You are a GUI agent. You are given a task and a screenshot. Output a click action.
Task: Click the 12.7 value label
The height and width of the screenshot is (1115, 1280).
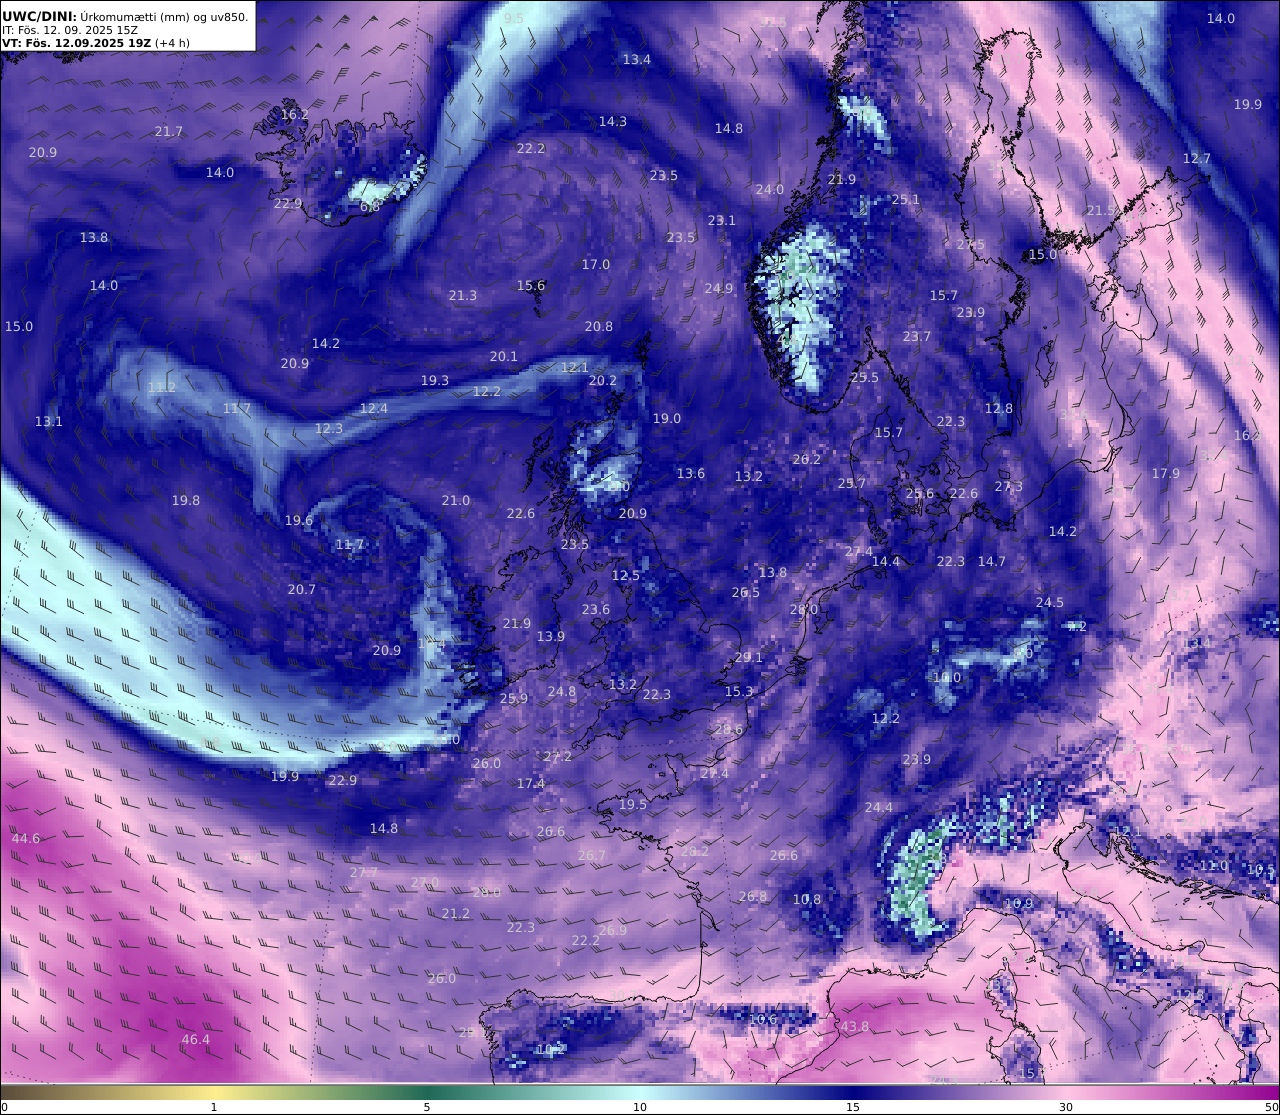[1197, 159]
